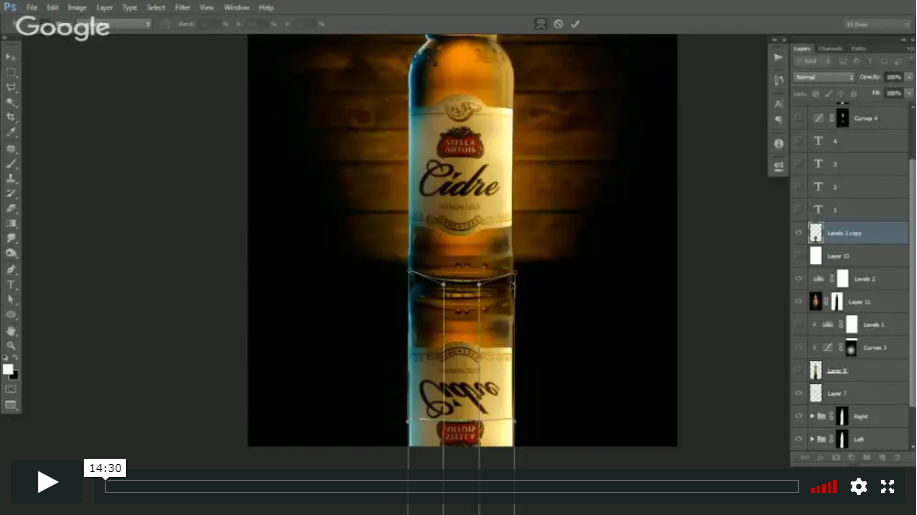Open the Fill dropdown arrow
The image size is (917, 515).
(x=909, y=93)
